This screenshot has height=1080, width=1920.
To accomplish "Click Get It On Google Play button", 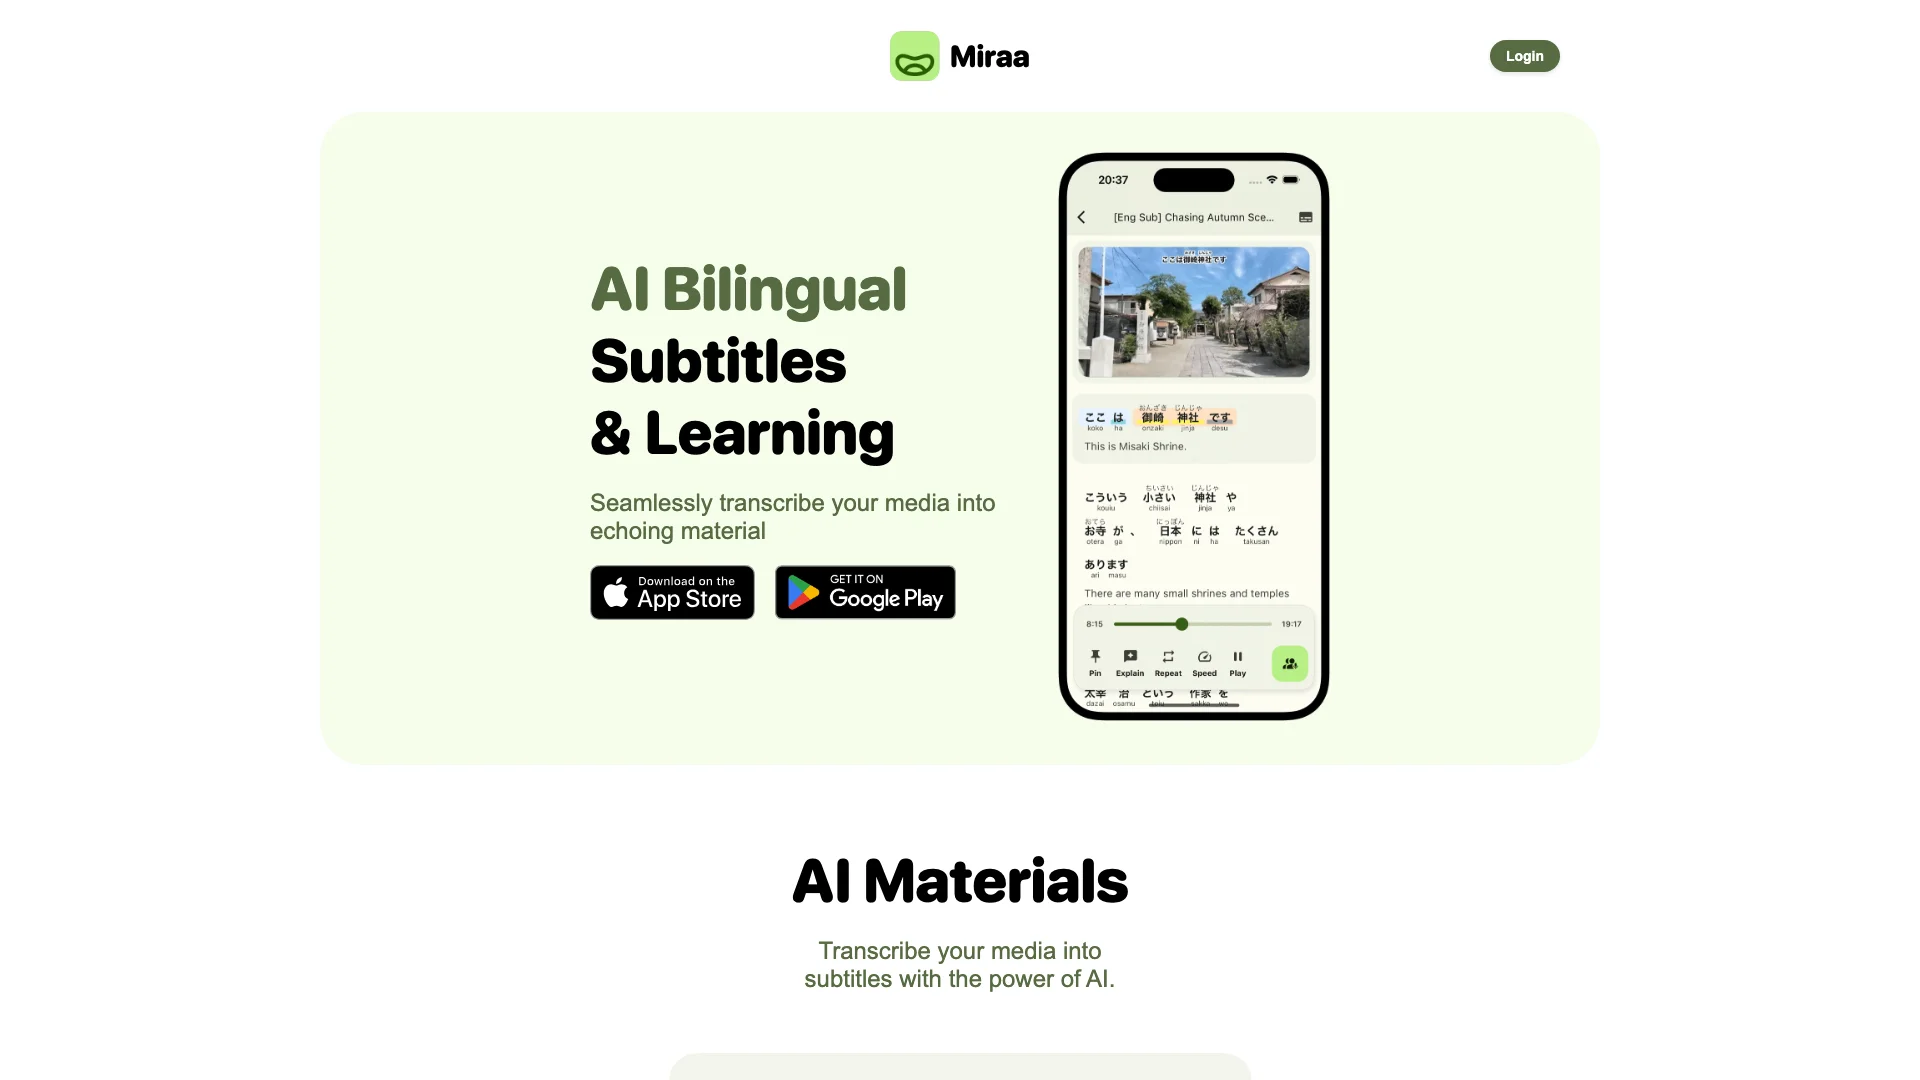I will tap(865, 591).
